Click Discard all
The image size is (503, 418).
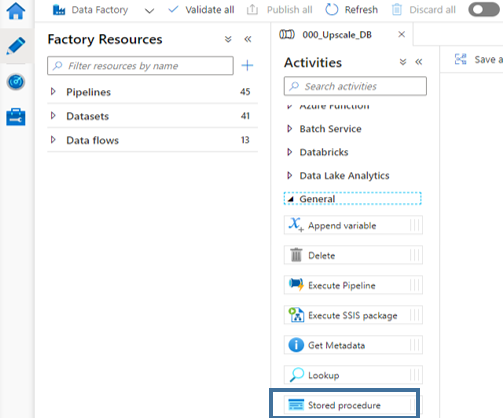[x=423, y=10]
